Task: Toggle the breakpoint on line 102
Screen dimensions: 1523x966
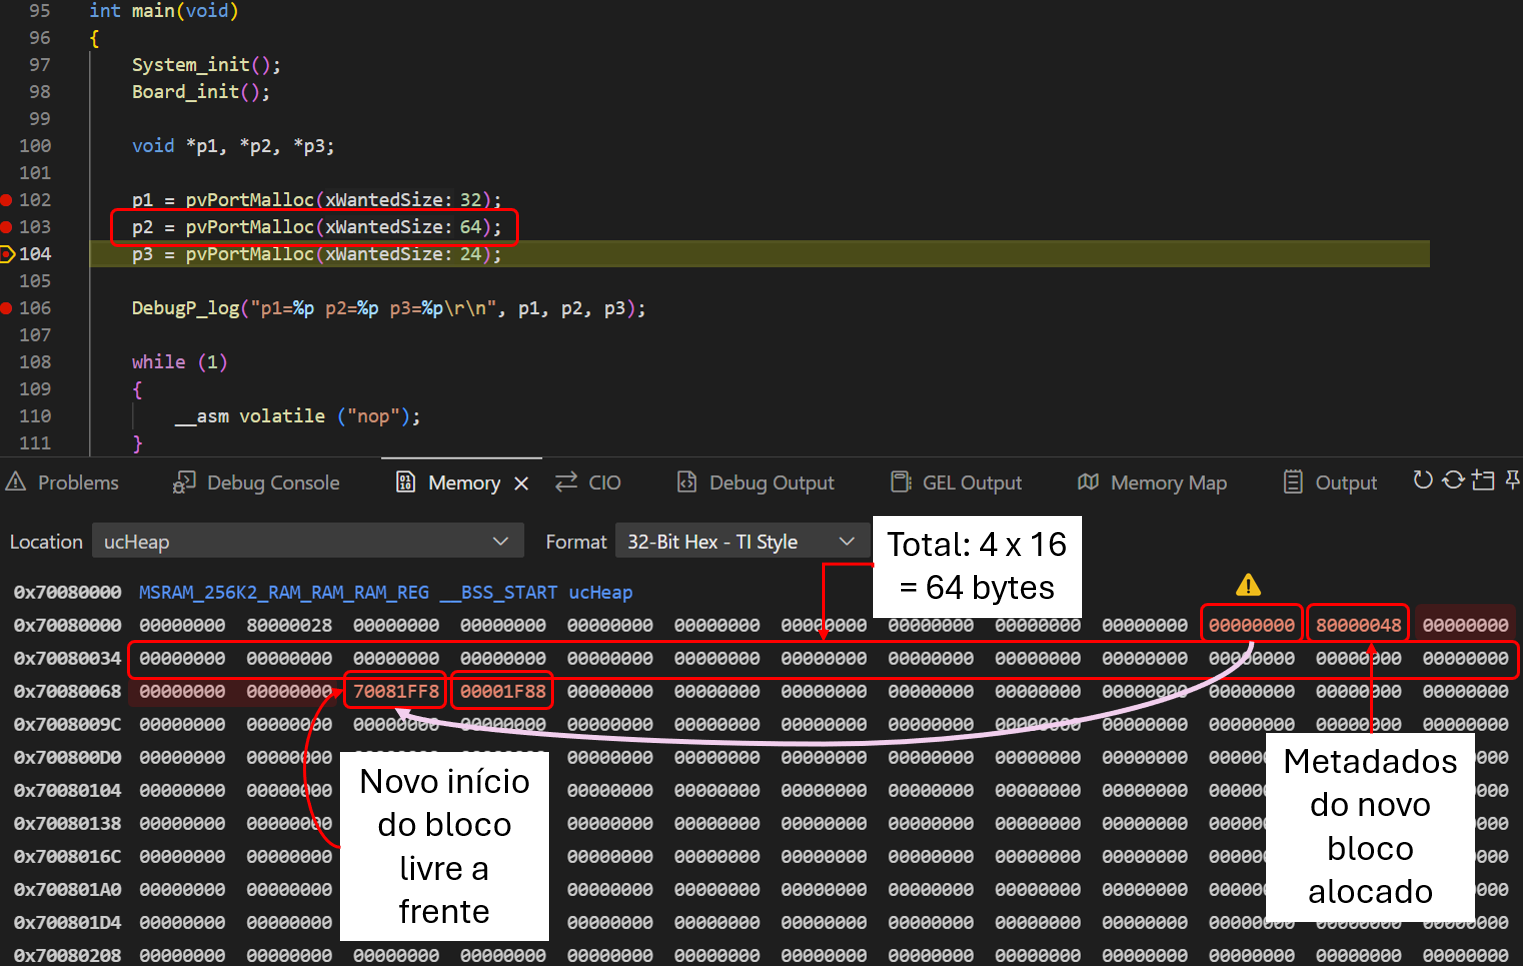Action: [x=7, y=200]
